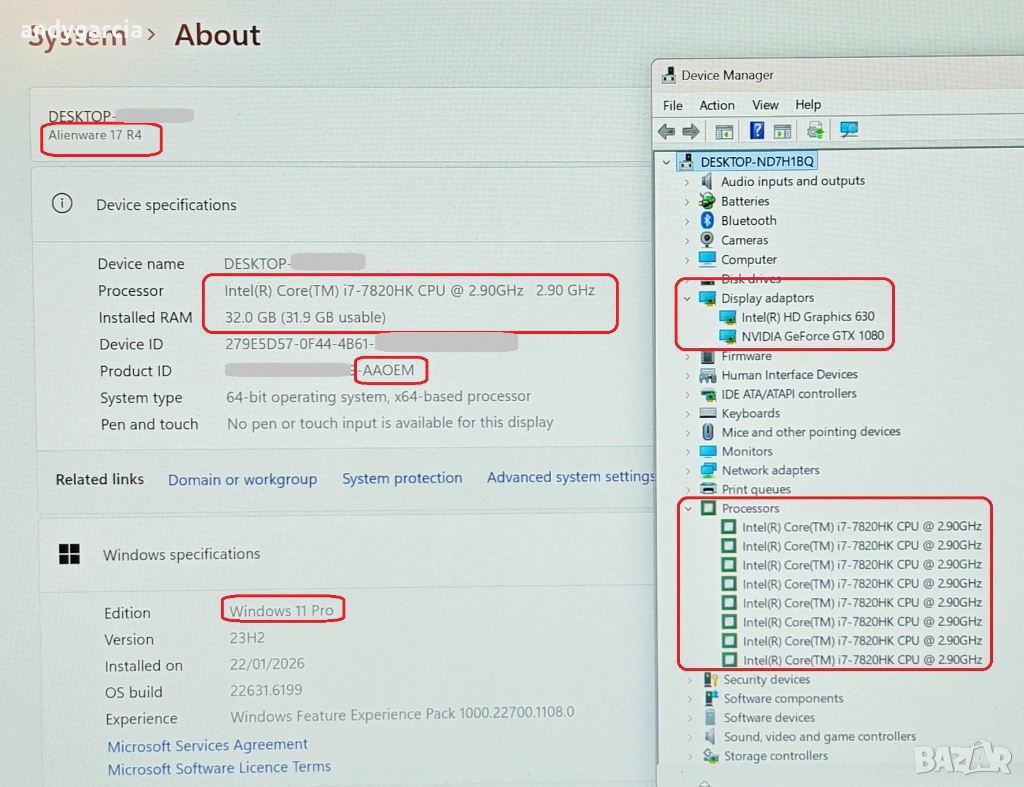Click the Forward arrow in Device Manager toolbar

point(690,131)
